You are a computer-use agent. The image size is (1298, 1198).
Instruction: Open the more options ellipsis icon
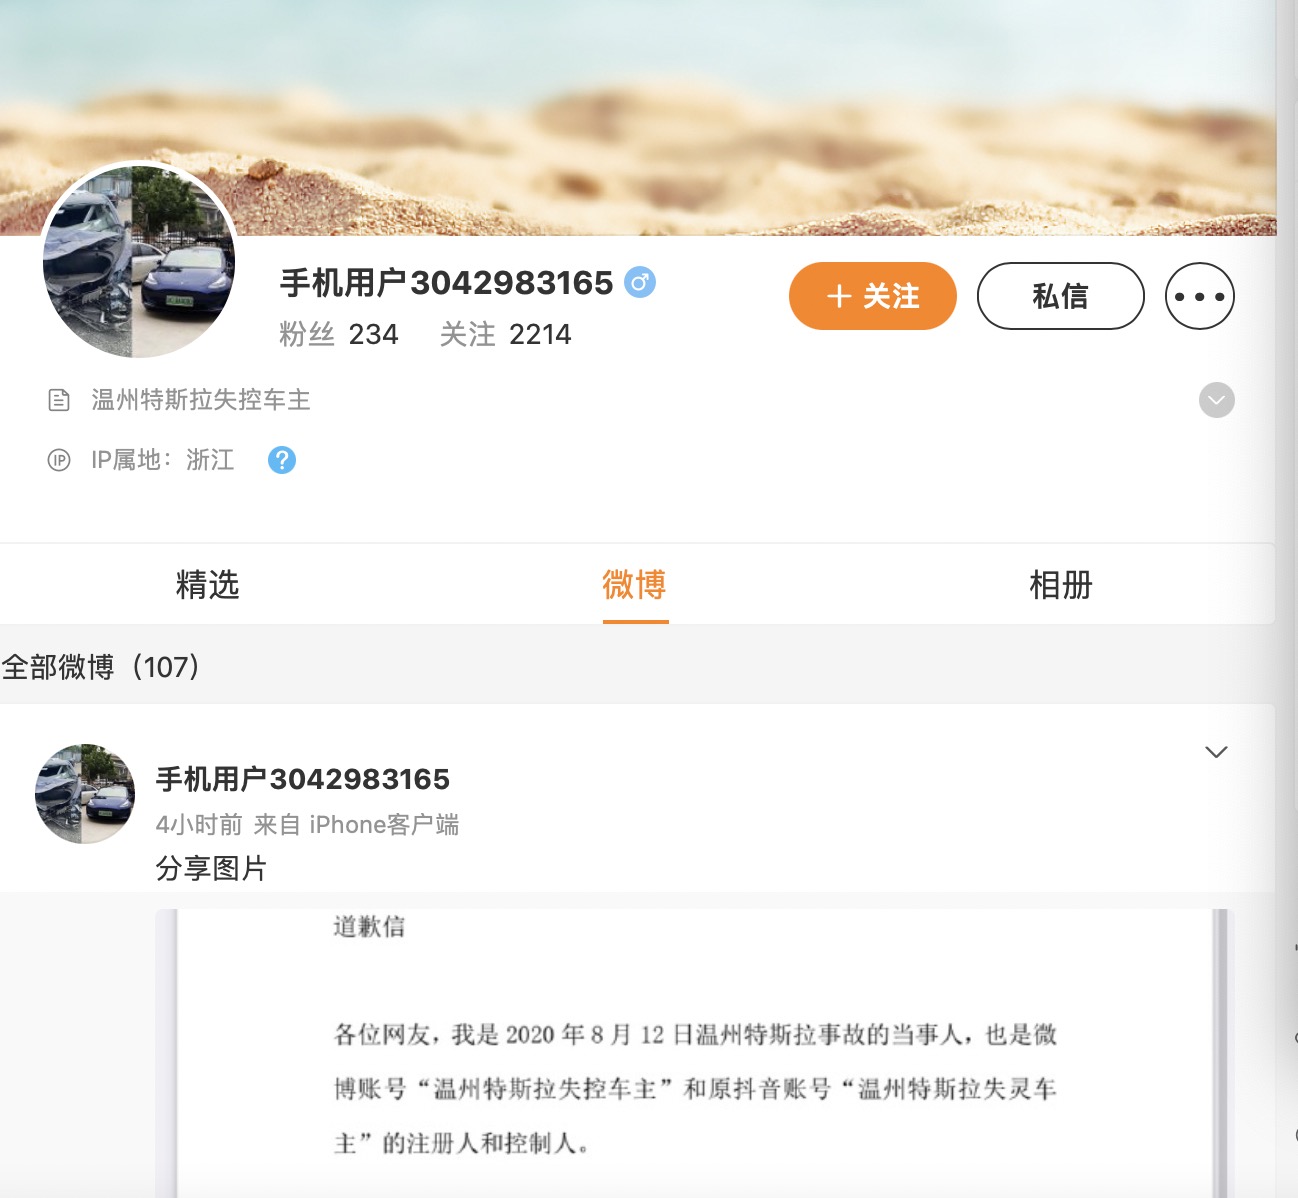[x=1199, y=296]
